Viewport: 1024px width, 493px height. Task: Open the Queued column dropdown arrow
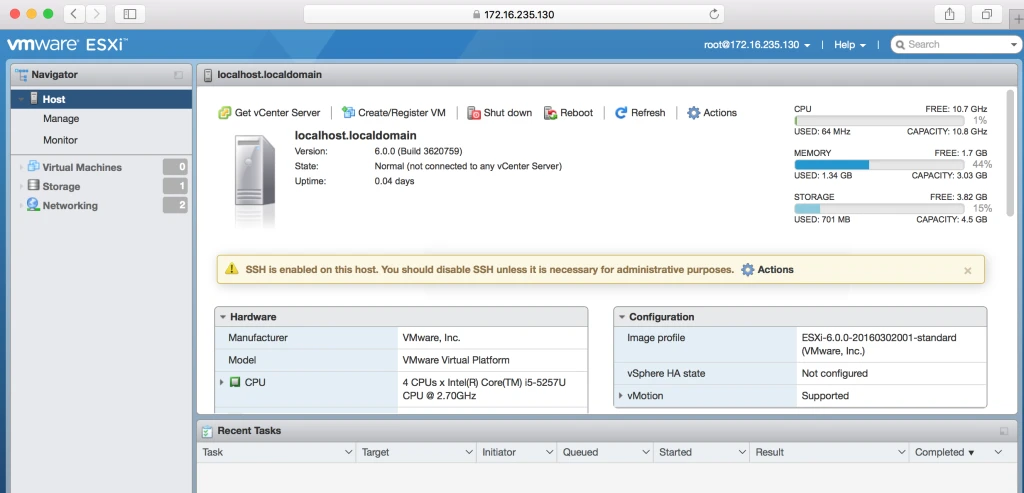pyautogui.click(x=645, y=452)
